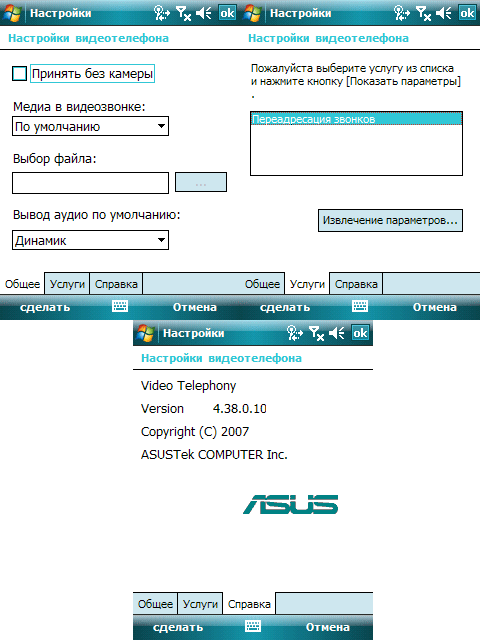Tap 'Отмена' softkey in top-right screen
The width and height of the screenshot is (480, 640).
tap(435, 307)
